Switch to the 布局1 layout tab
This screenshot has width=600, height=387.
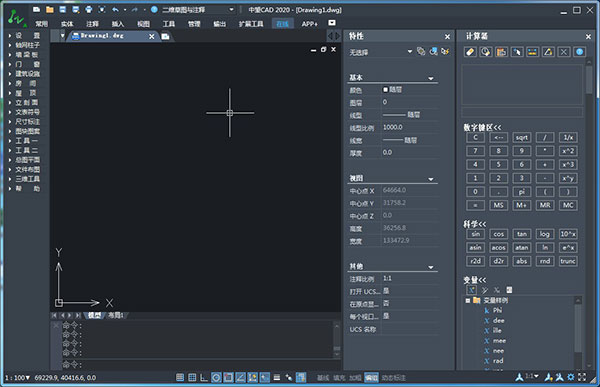116,315
